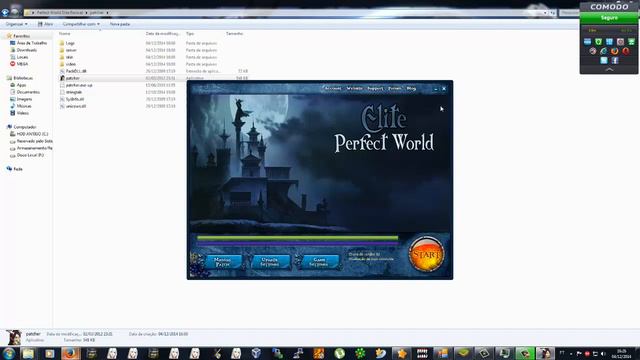
Task: Click Nova pasta in the Explorer toolbar
Action: pyautogui.click(x=120, y=24)
